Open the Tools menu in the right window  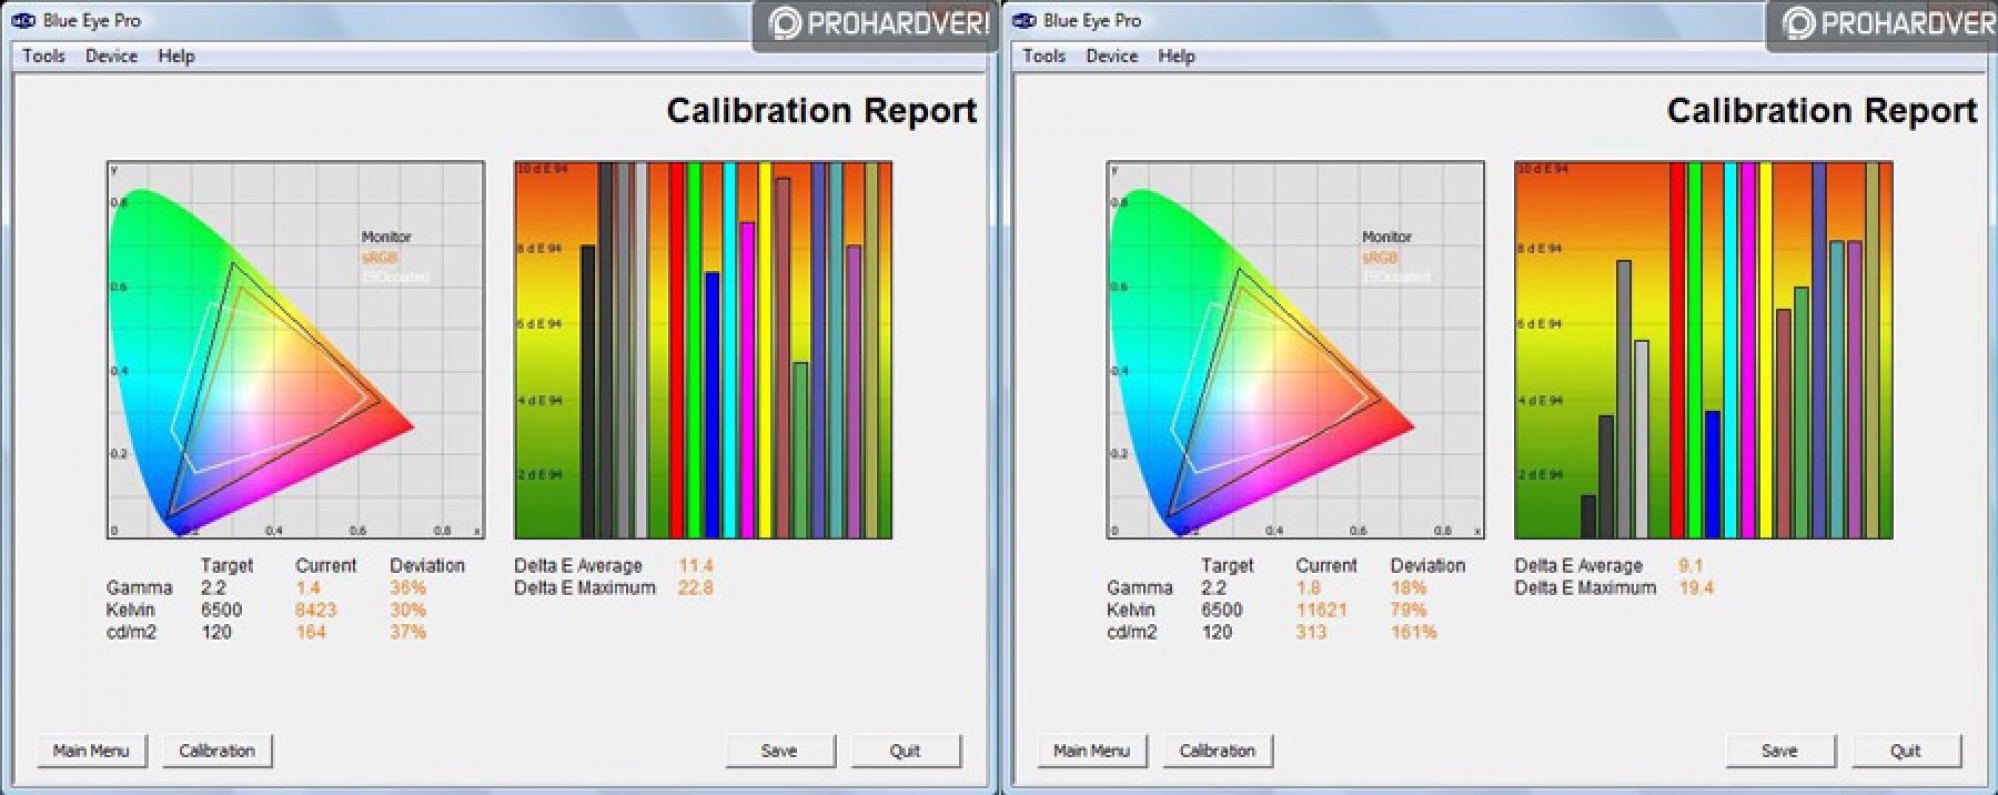1044,56
